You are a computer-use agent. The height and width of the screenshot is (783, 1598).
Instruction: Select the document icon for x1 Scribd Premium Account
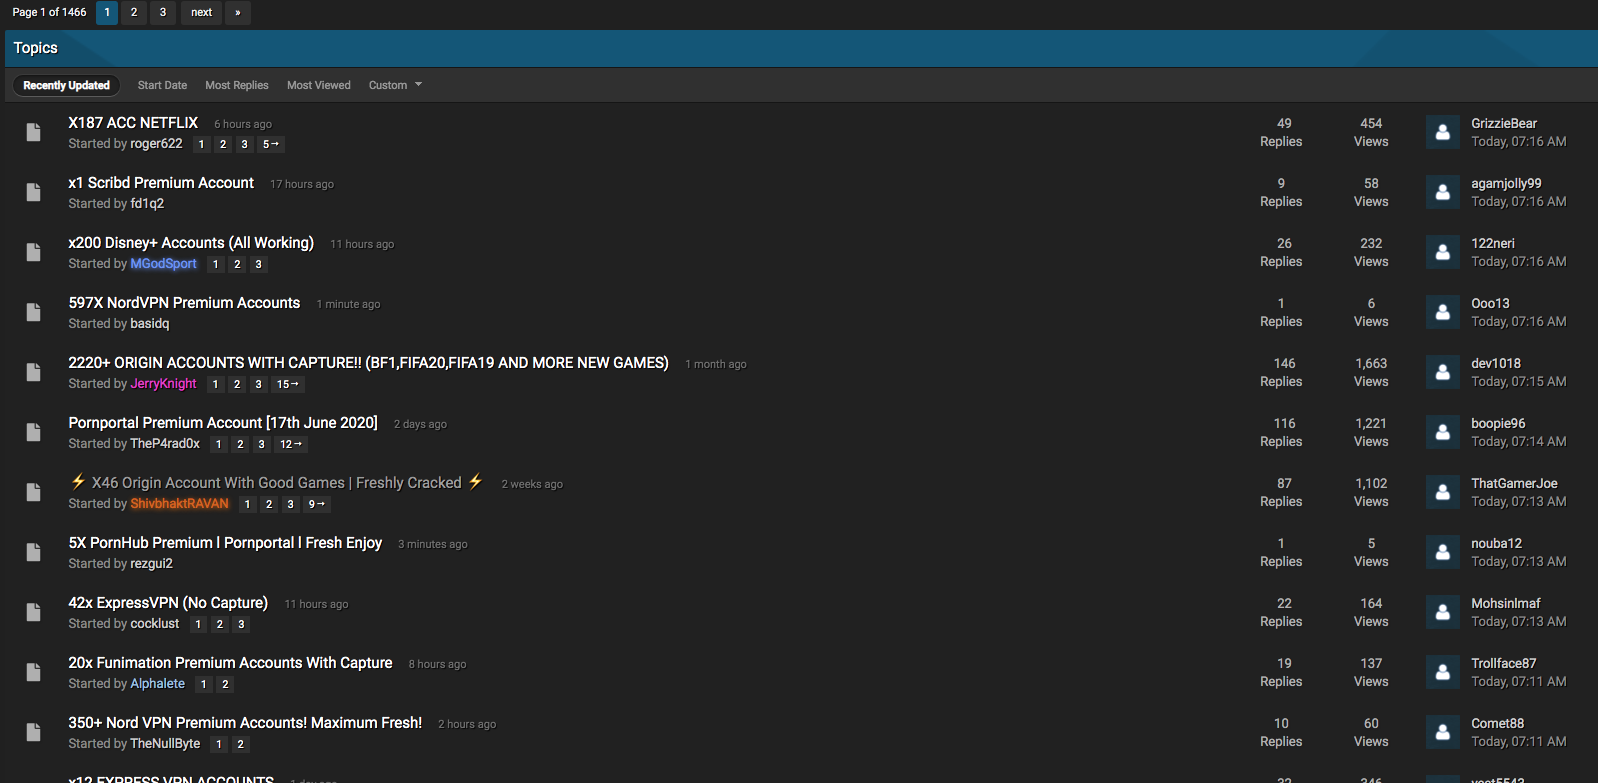(x=33, y=192)
